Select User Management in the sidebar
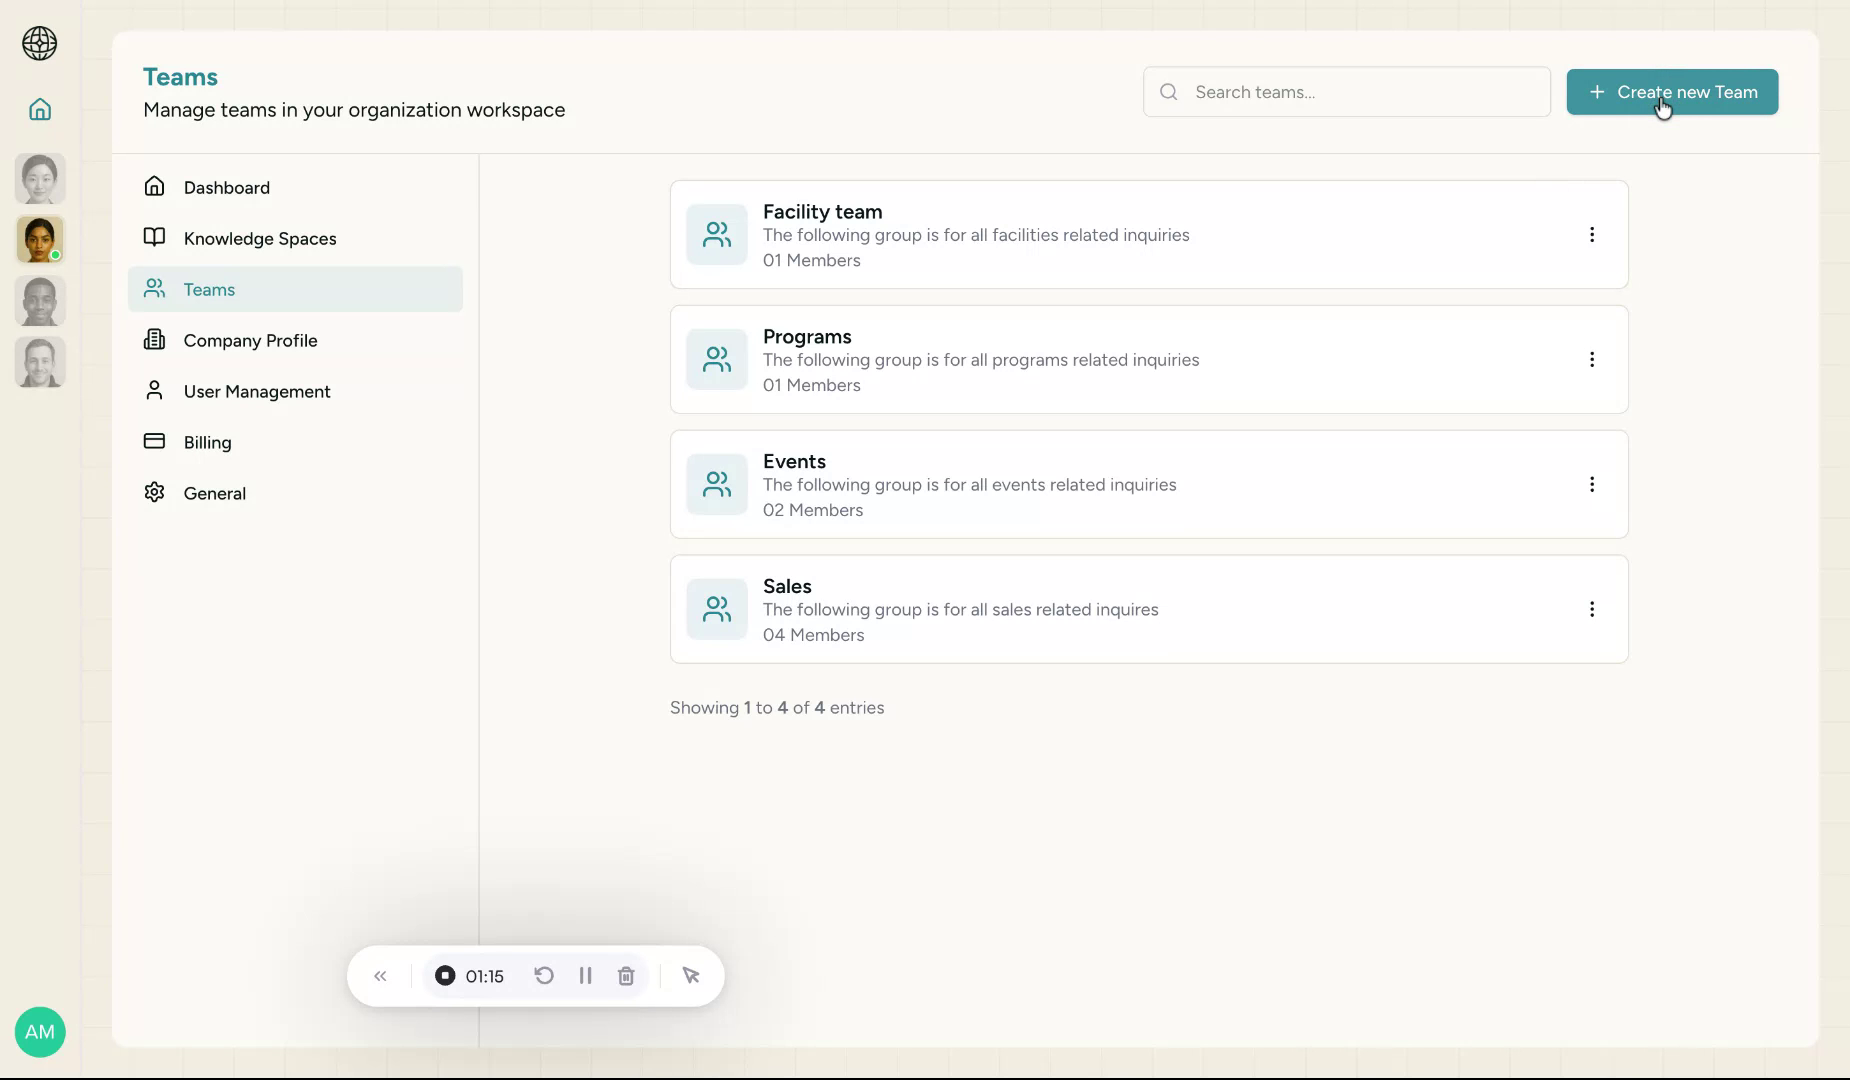 256,391
